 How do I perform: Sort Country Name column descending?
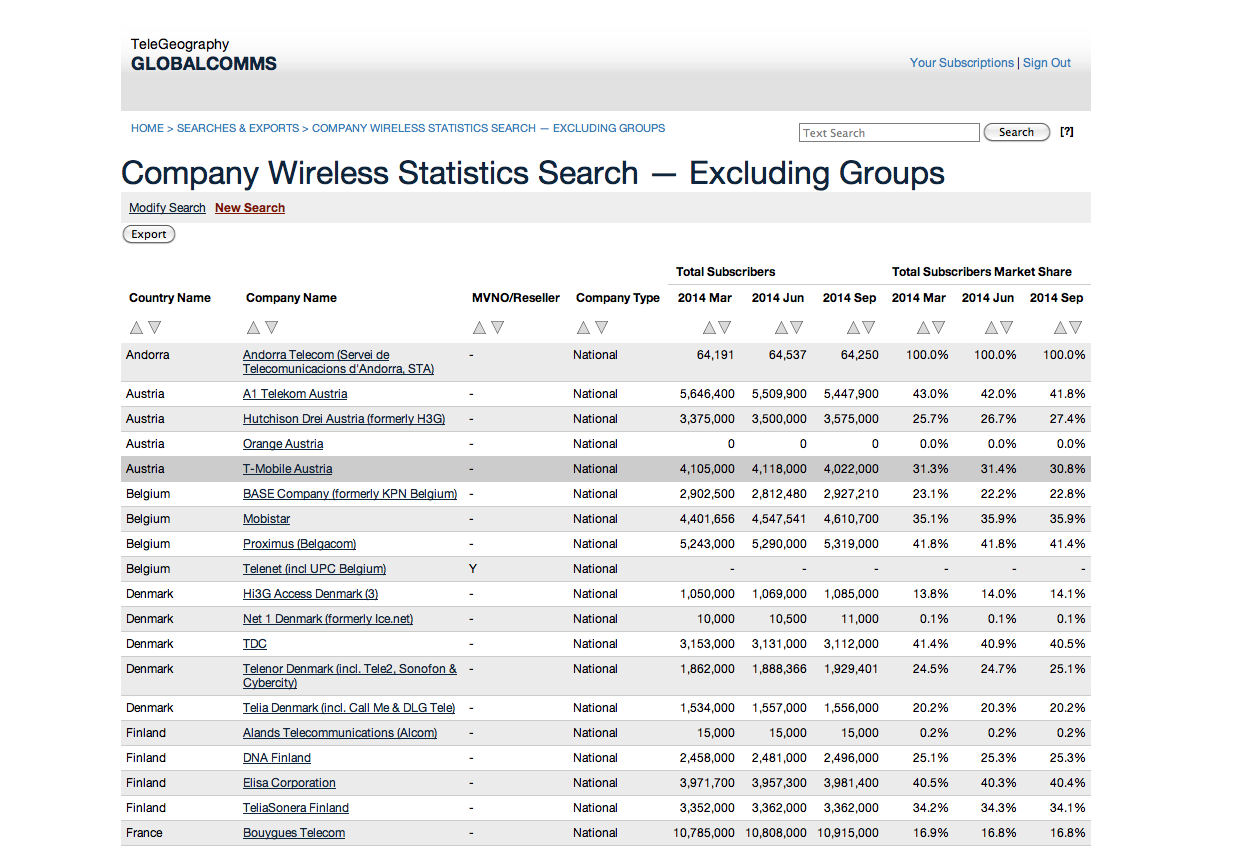pos(155,327)
